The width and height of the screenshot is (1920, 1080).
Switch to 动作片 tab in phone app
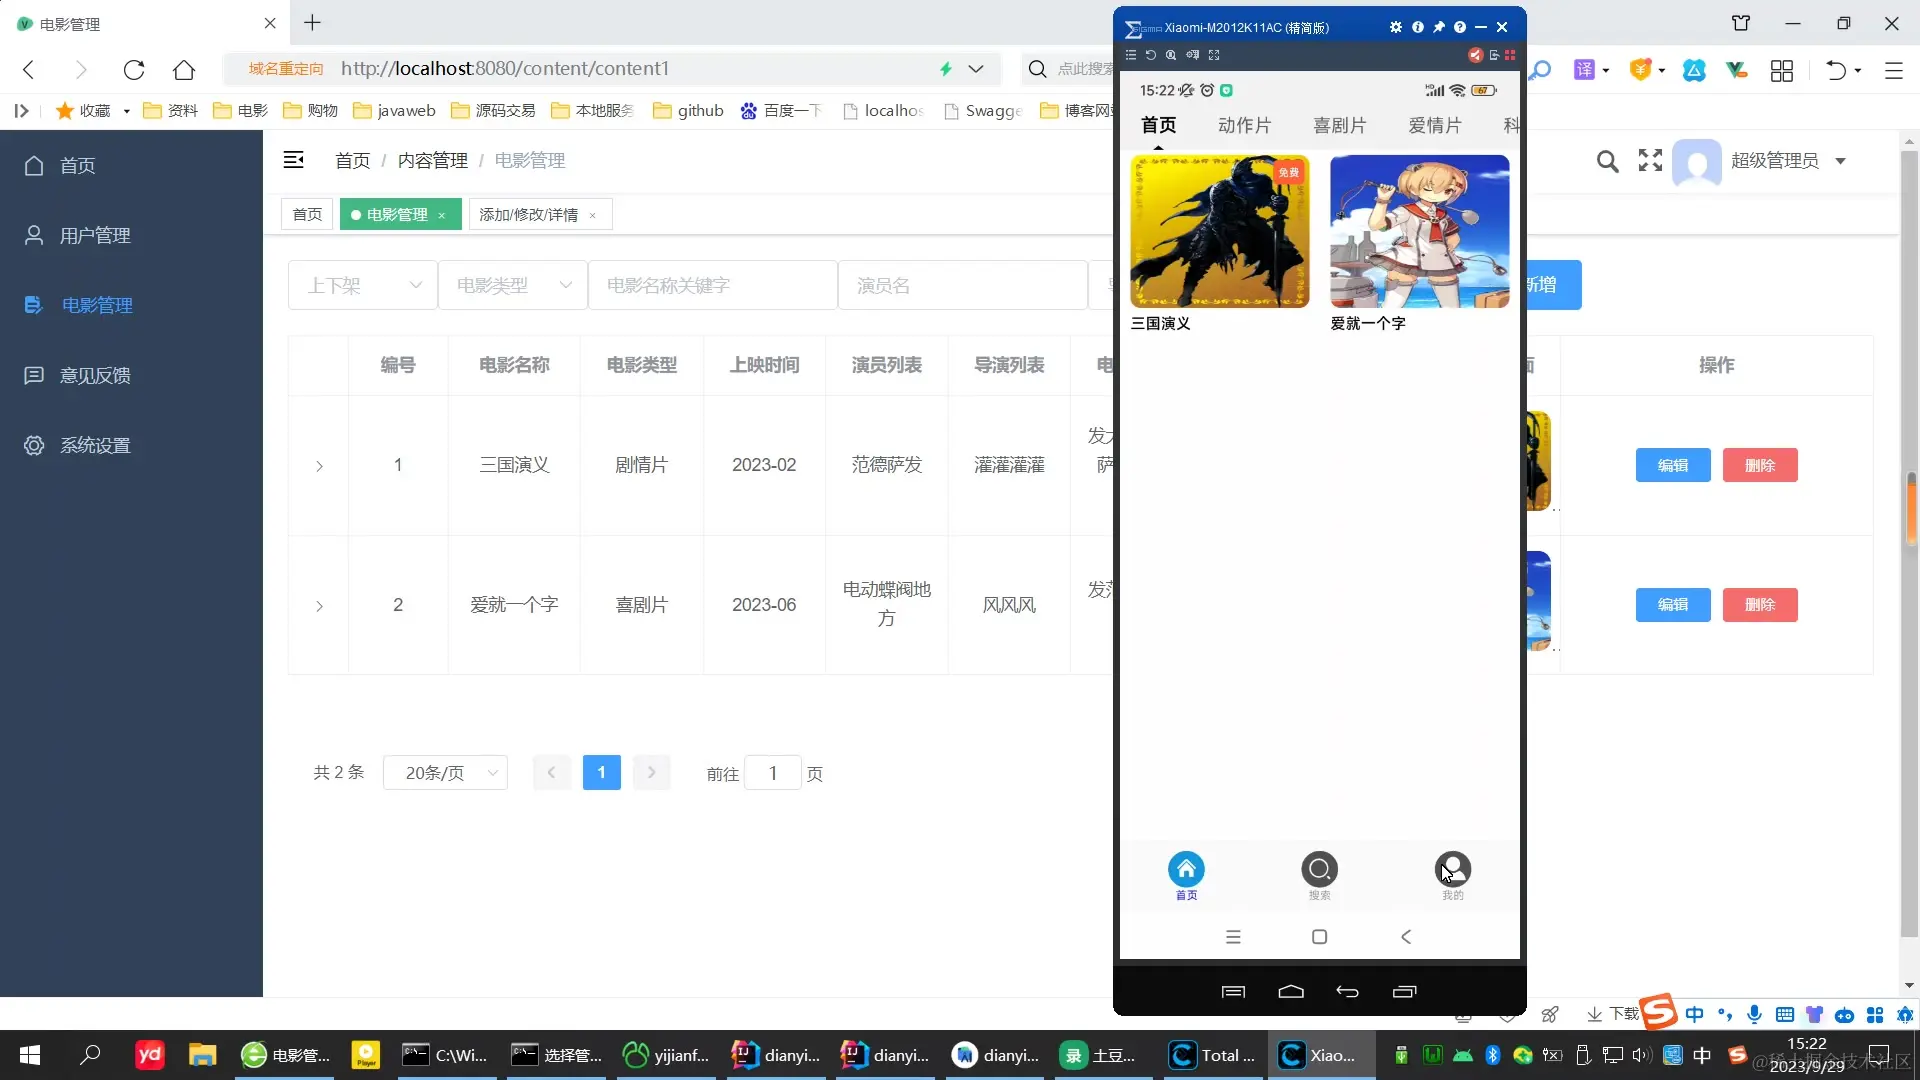[1244, 125]
